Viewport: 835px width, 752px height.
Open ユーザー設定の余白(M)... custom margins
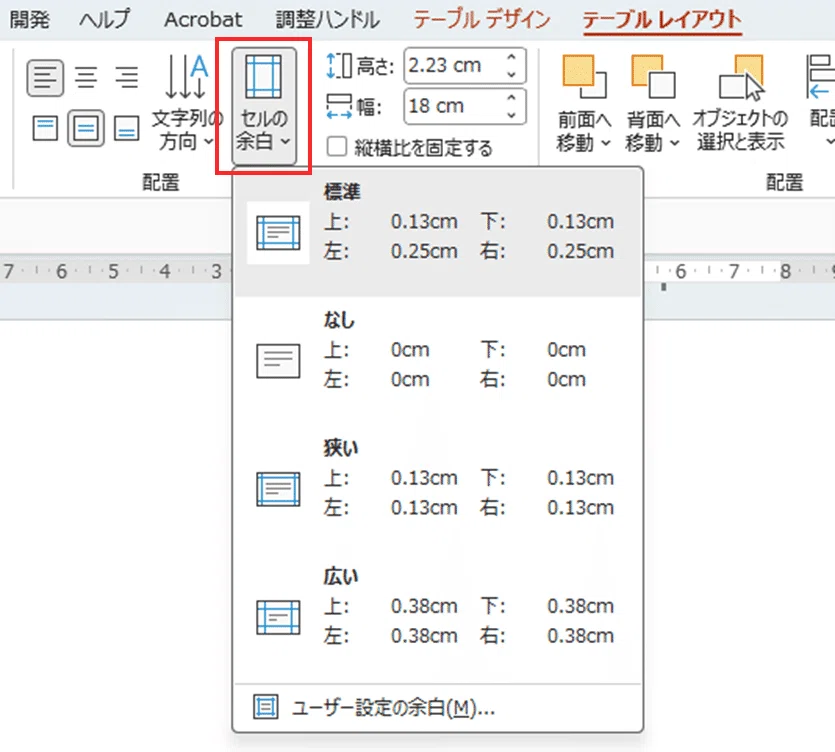438,708
